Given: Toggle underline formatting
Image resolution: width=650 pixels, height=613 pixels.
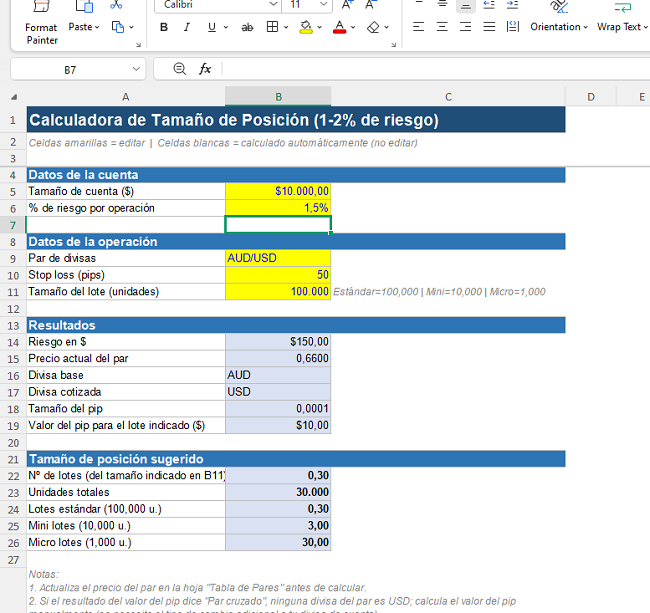Looking at the screenshot, I should [x=212, y=27].
